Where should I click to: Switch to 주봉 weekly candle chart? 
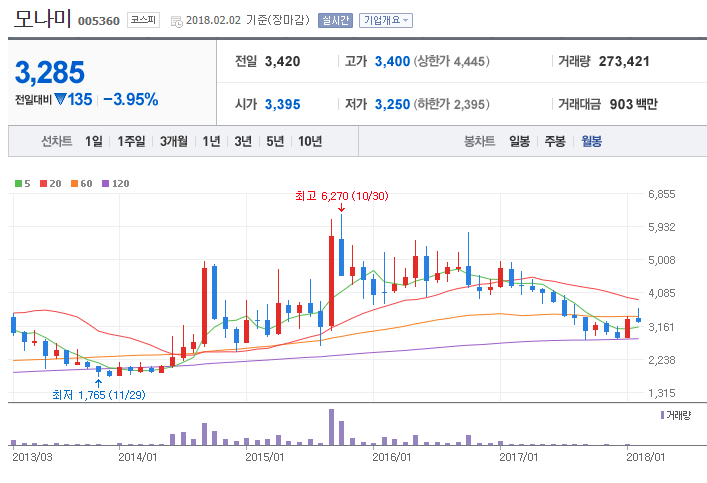click(555, 141)
